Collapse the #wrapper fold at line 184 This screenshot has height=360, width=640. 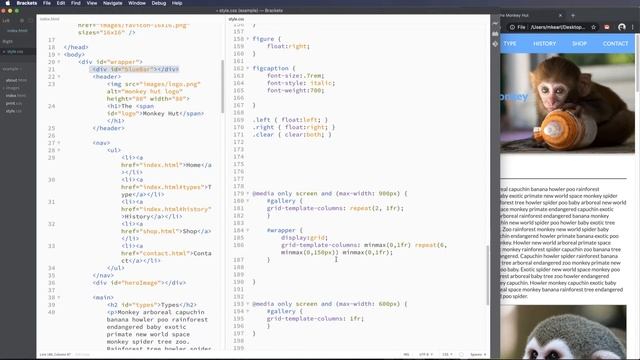coord(247,230)
